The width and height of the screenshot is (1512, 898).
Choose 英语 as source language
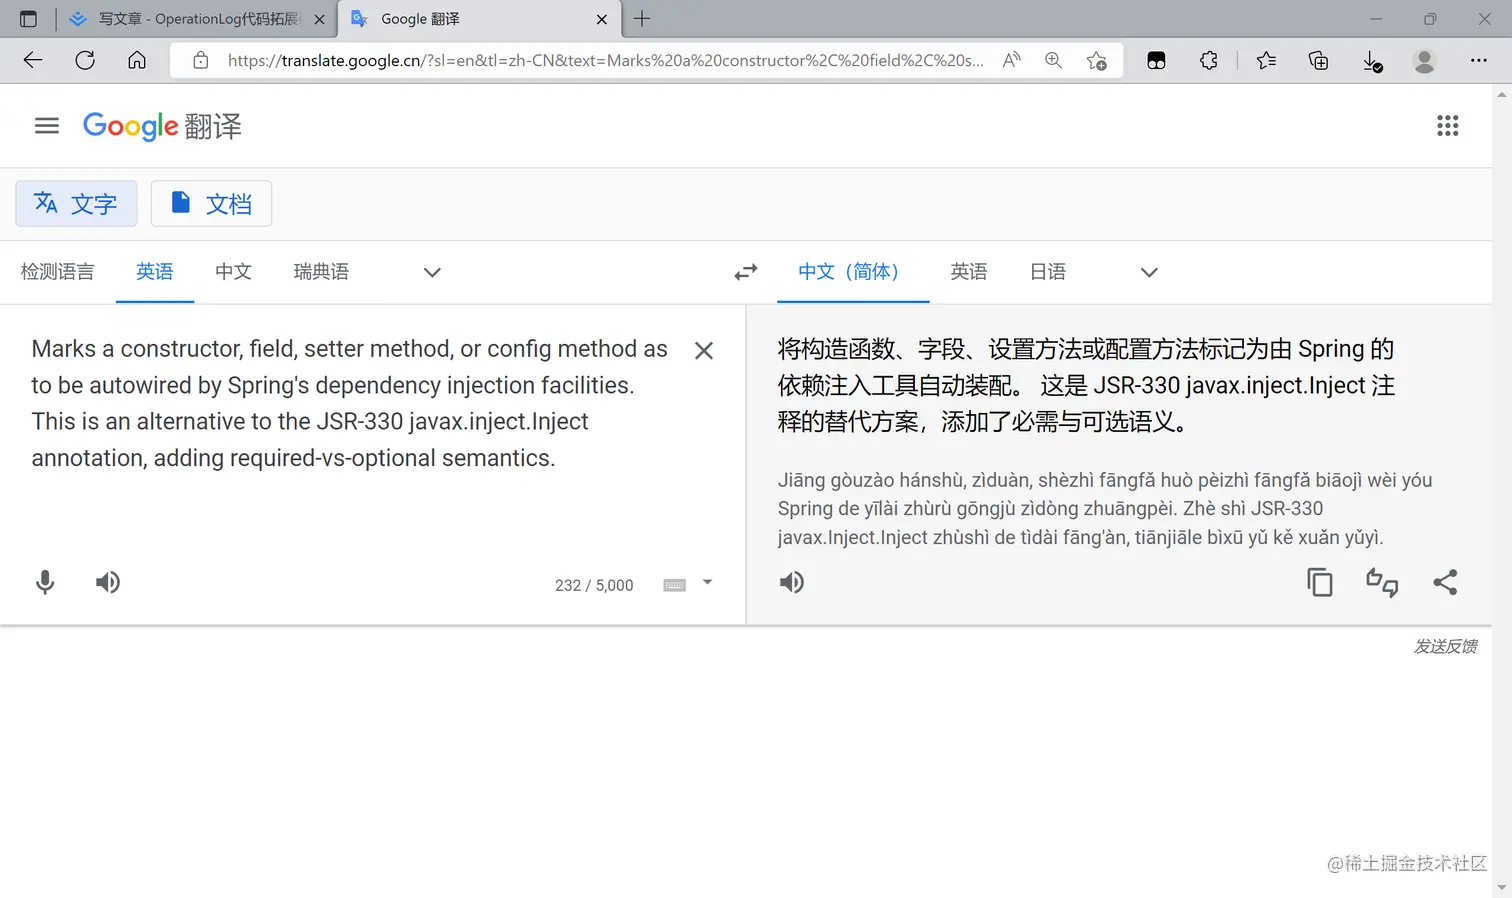(x=155, y=272)
